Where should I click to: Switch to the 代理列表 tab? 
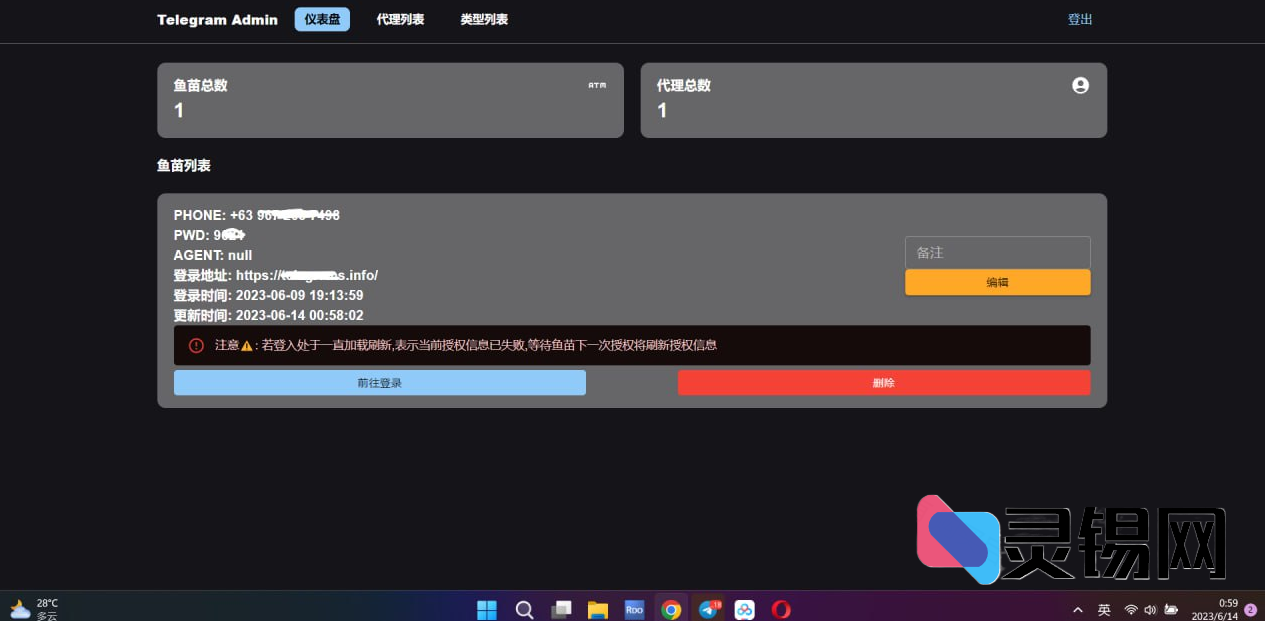[400, 19]
